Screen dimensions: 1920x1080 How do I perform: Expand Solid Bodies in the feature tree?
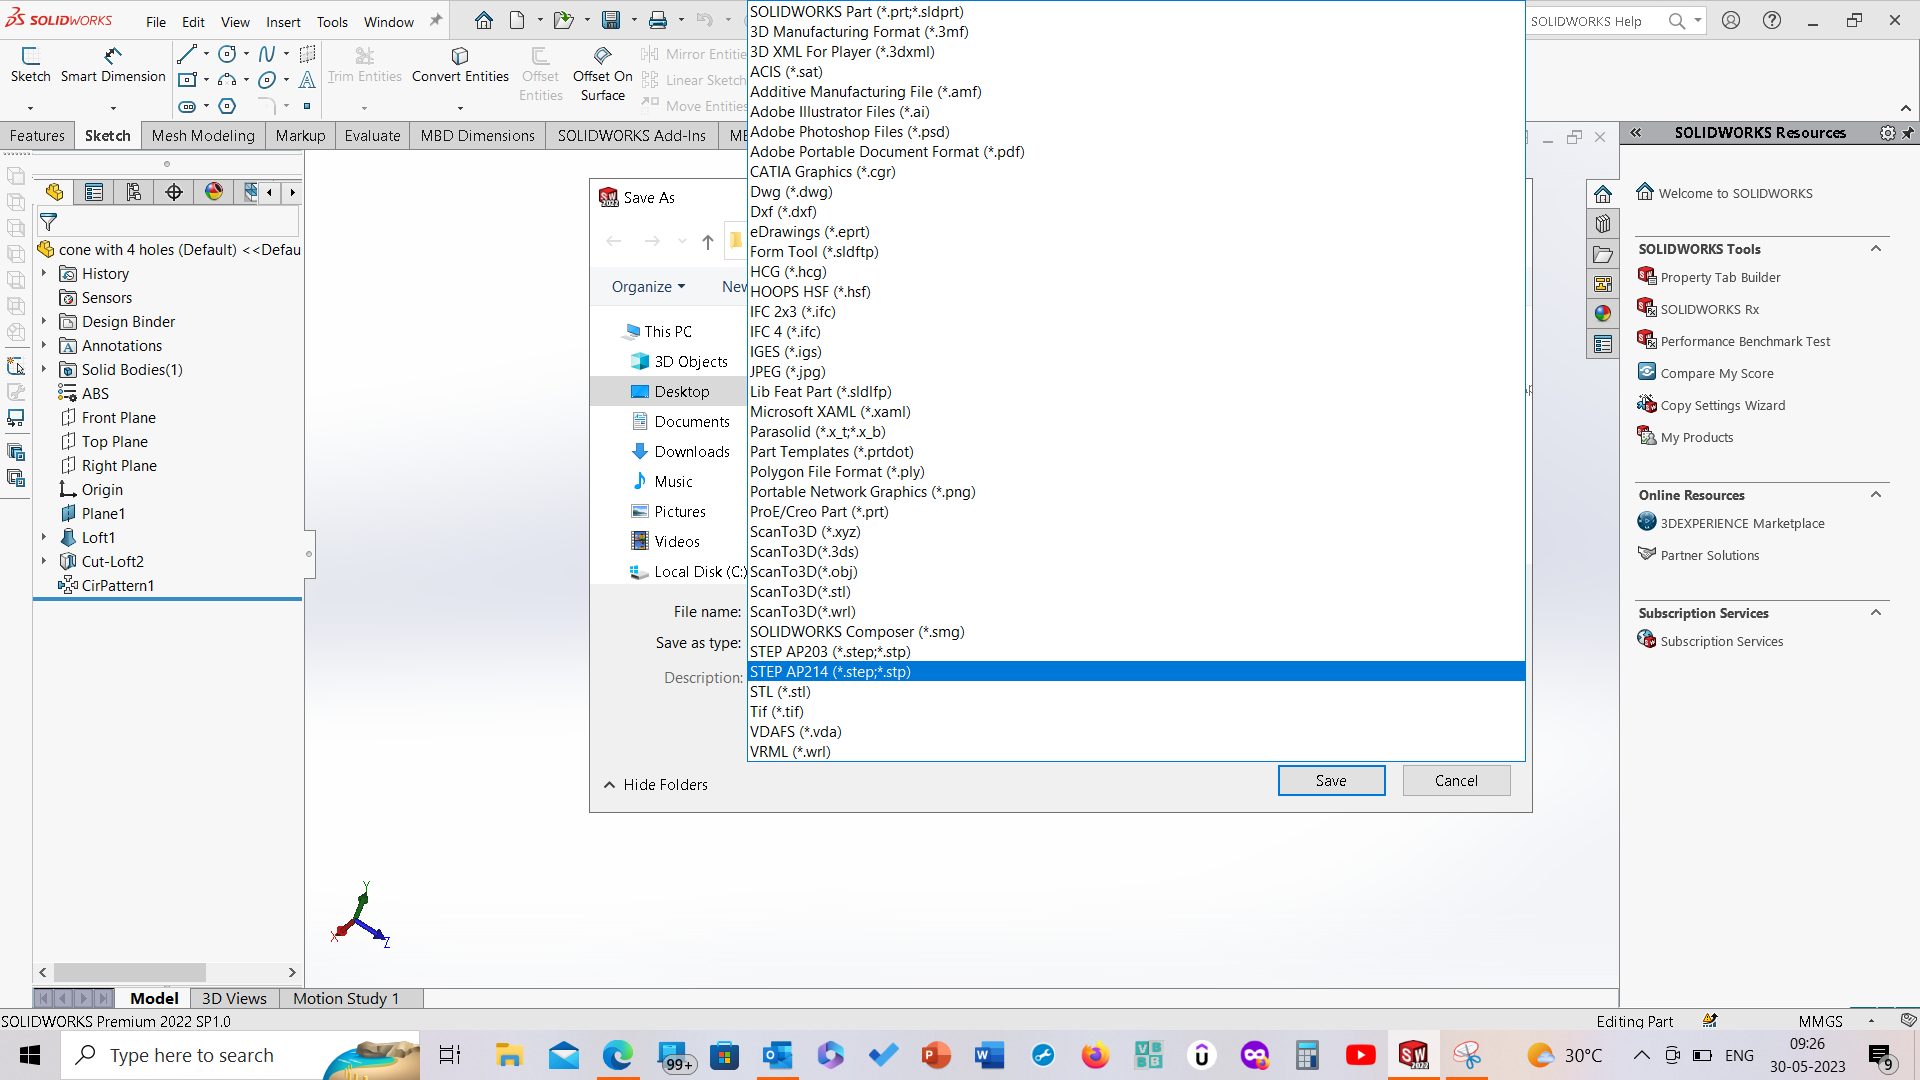(x=43, y=369)
